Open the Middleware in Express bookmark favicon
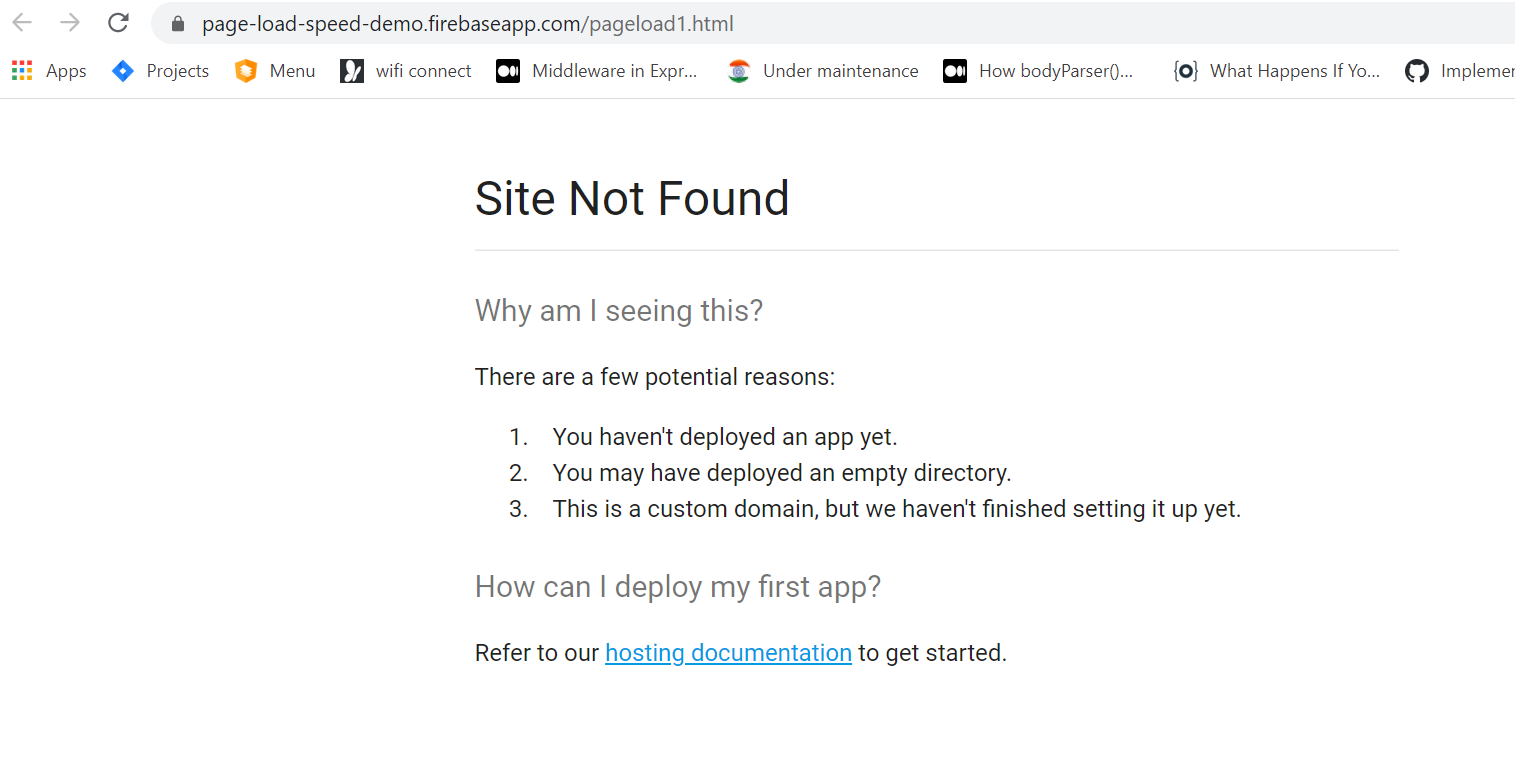The width and height of the screenshot is (1515, 767). coord(508,70)
